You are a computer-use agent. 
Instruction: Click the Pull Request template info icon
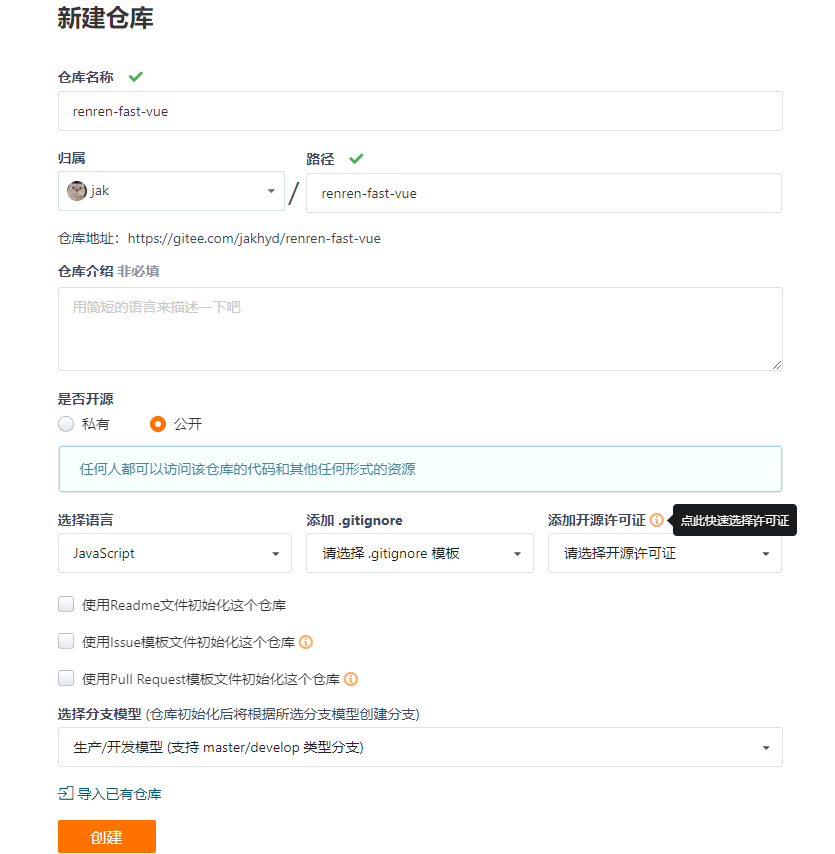(x=351, y=679)
